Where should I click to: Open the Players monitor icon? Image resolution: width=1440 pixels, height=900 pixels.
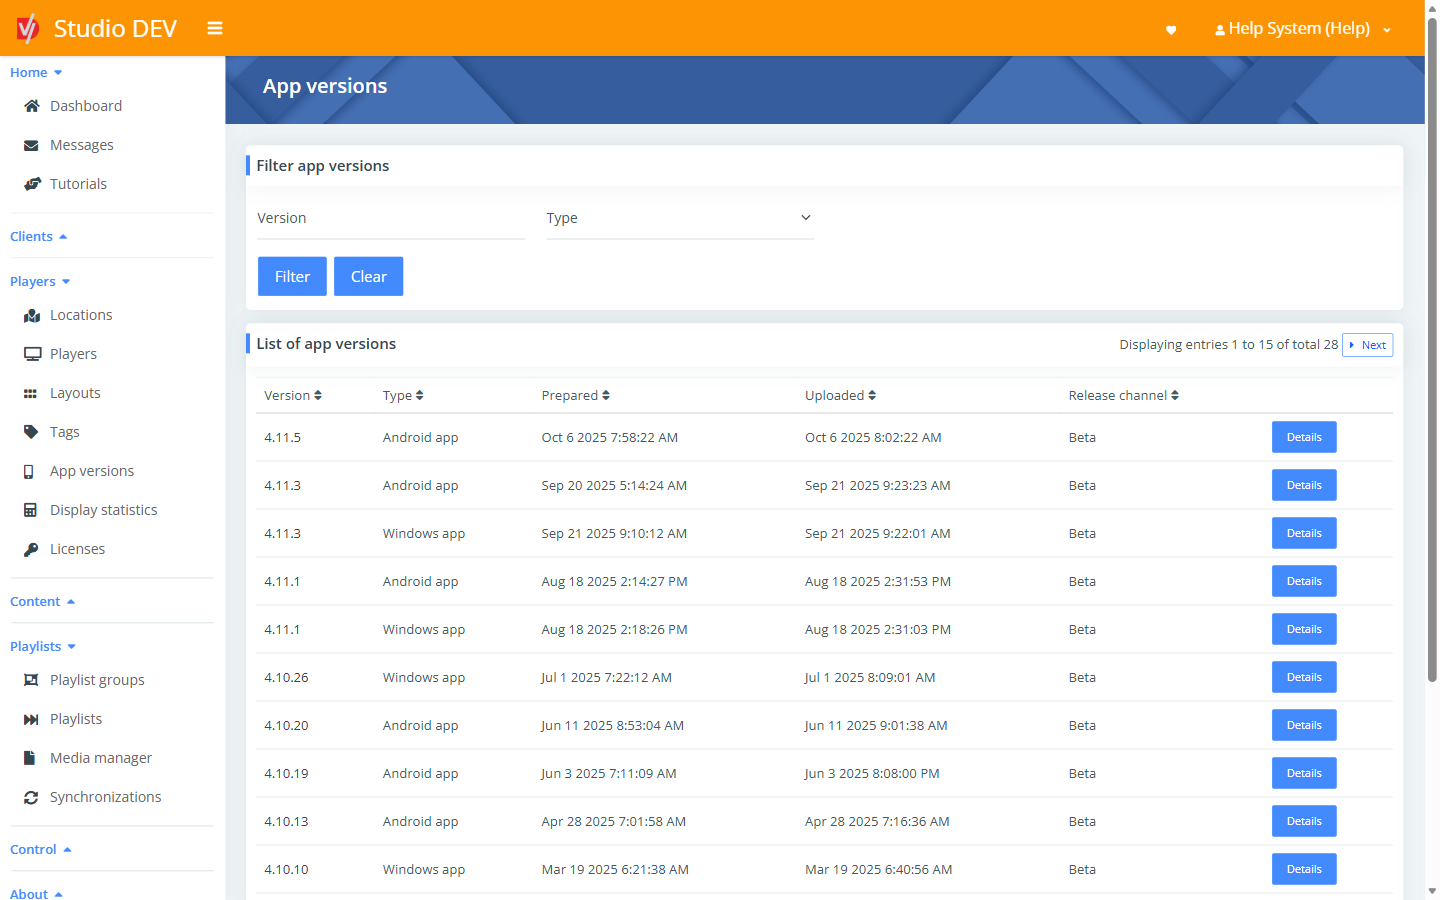(x=32, y=354)
